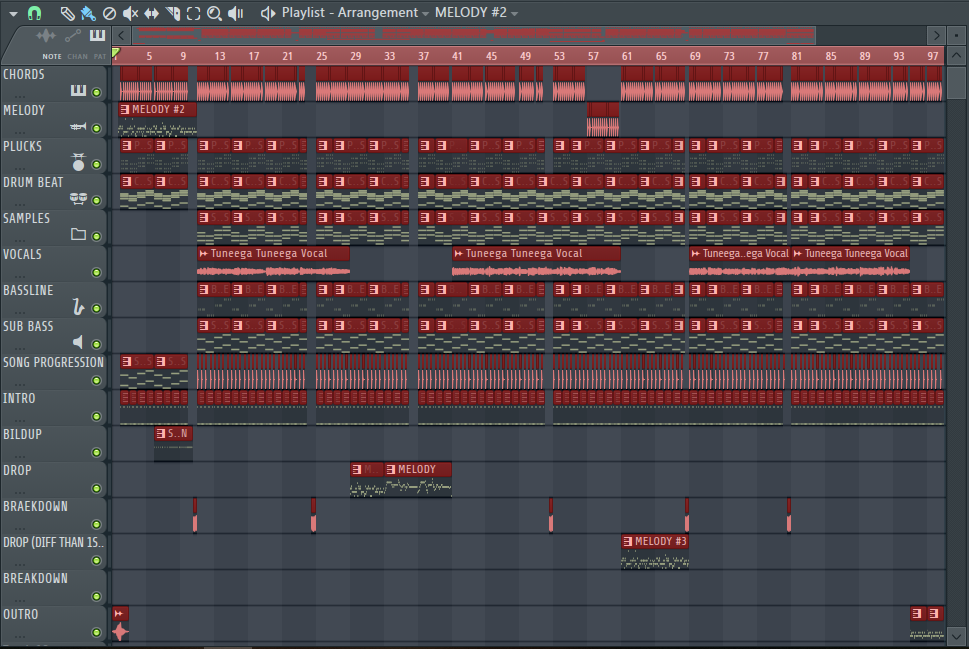The image size is (969, 649).
Task: Open the Arrangement dropdown
Action: tap(425, 13)
